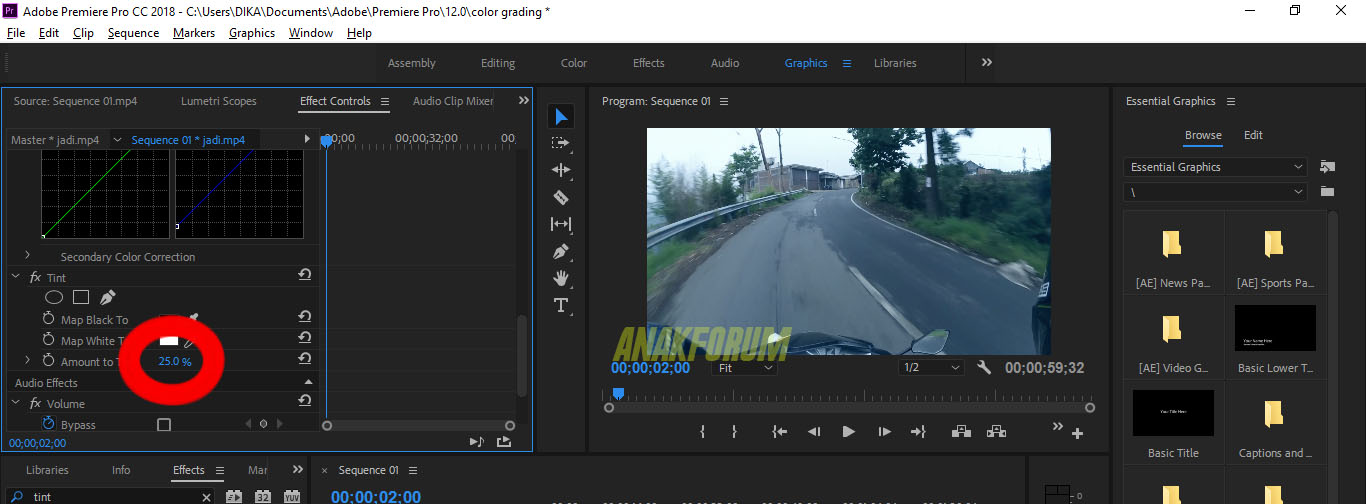Step forward one frame

(x=884, y=432)
